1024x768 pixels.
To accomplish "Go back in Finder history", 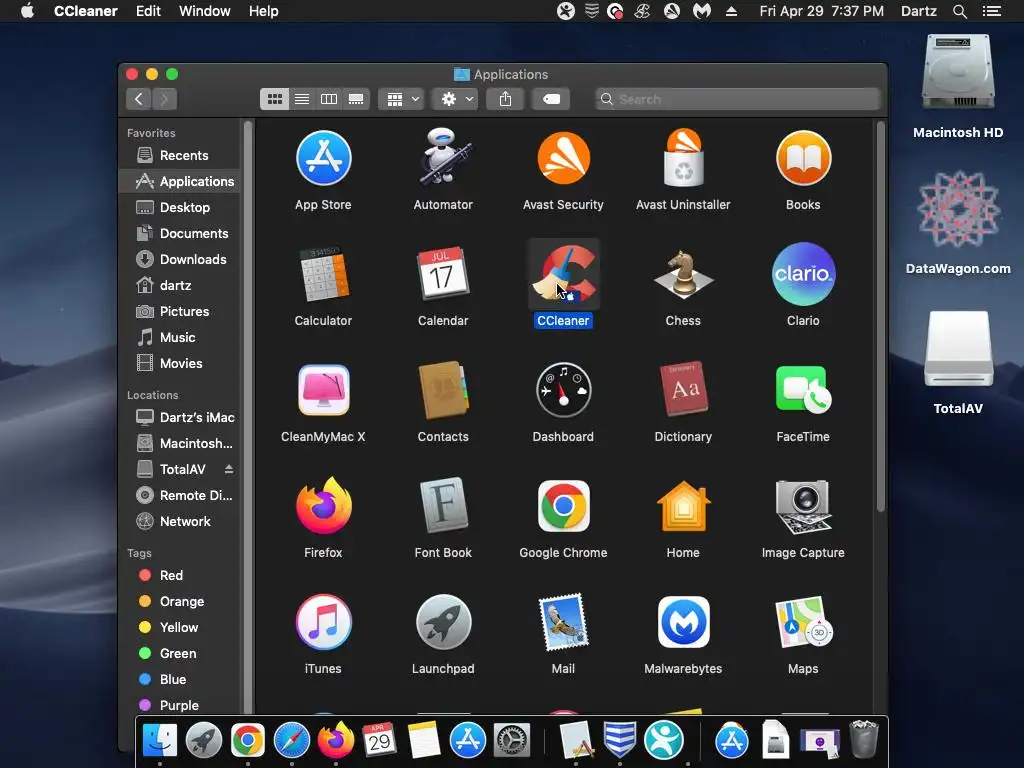I will pos(138,99).
